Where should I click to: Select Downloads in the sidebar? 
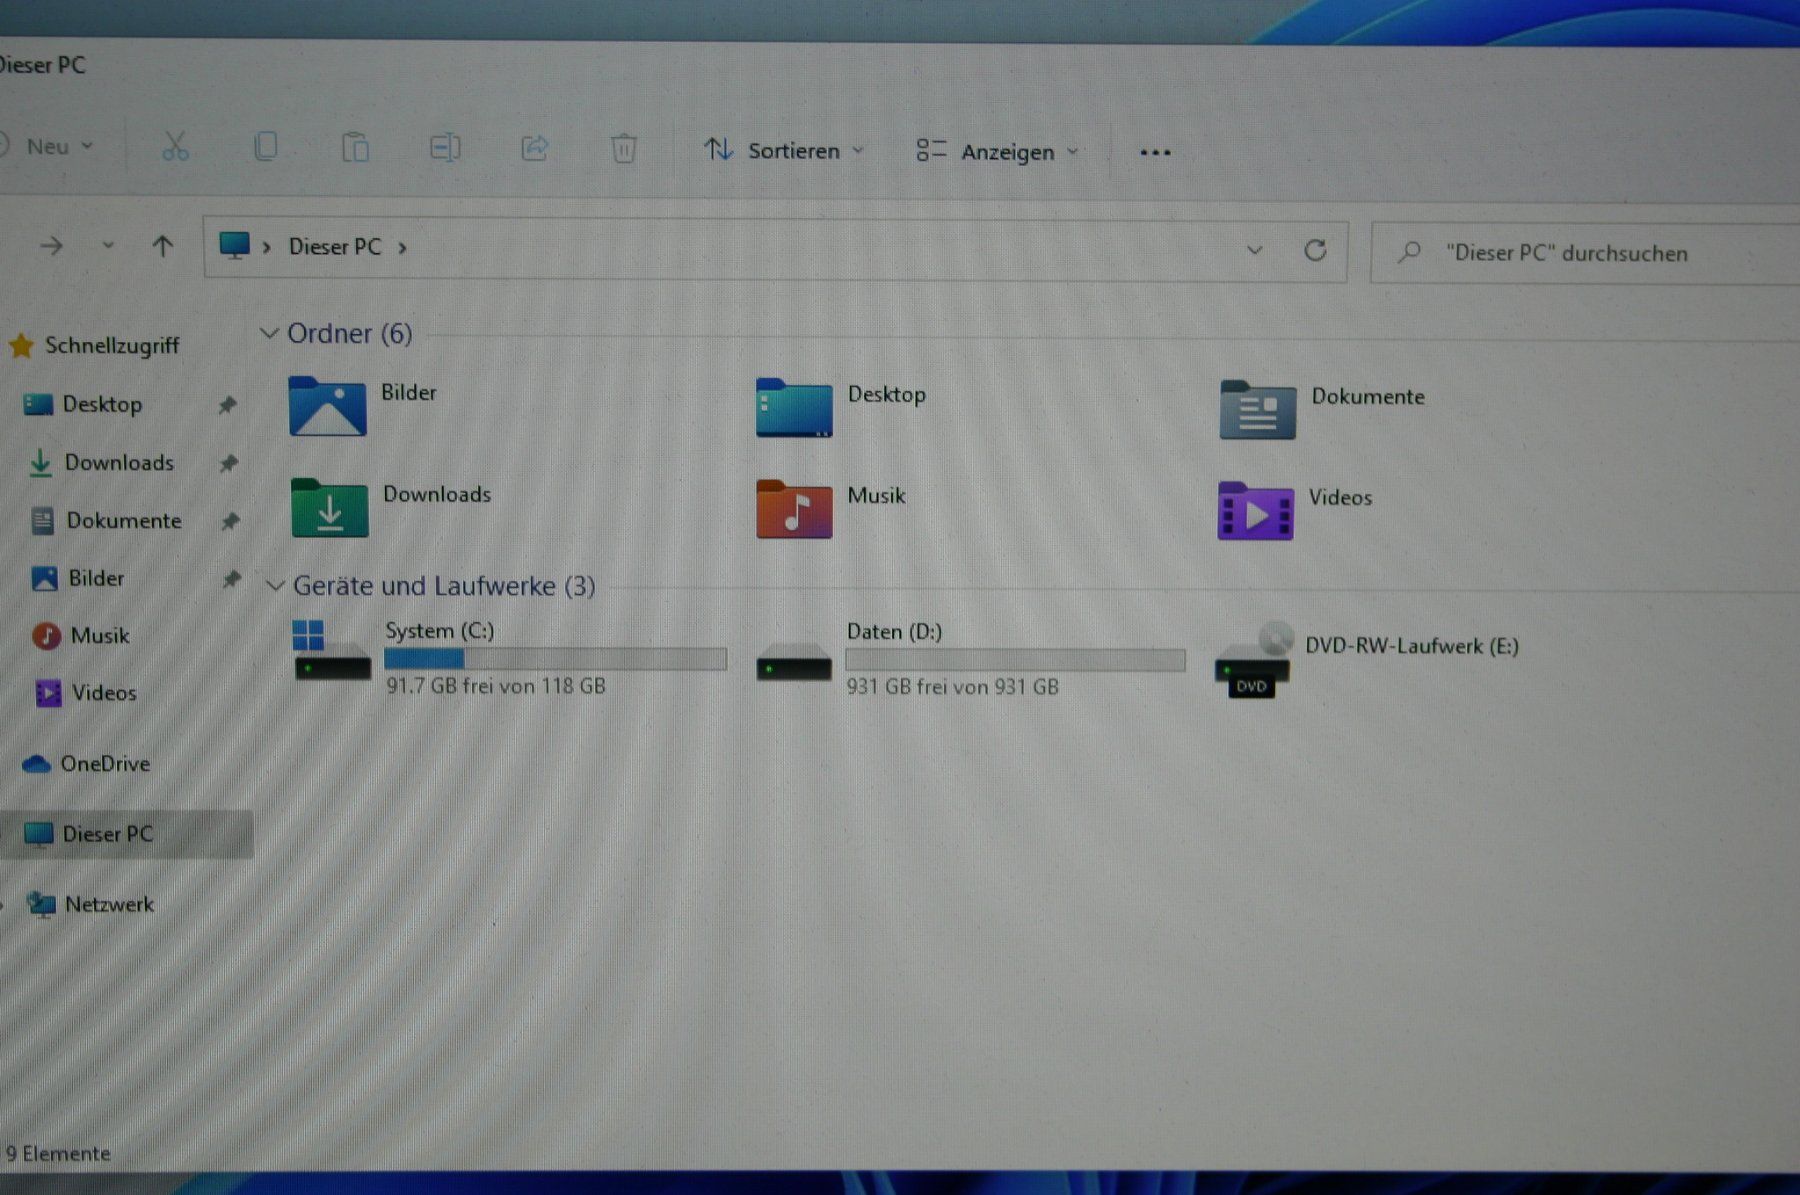tap(119, 463)
